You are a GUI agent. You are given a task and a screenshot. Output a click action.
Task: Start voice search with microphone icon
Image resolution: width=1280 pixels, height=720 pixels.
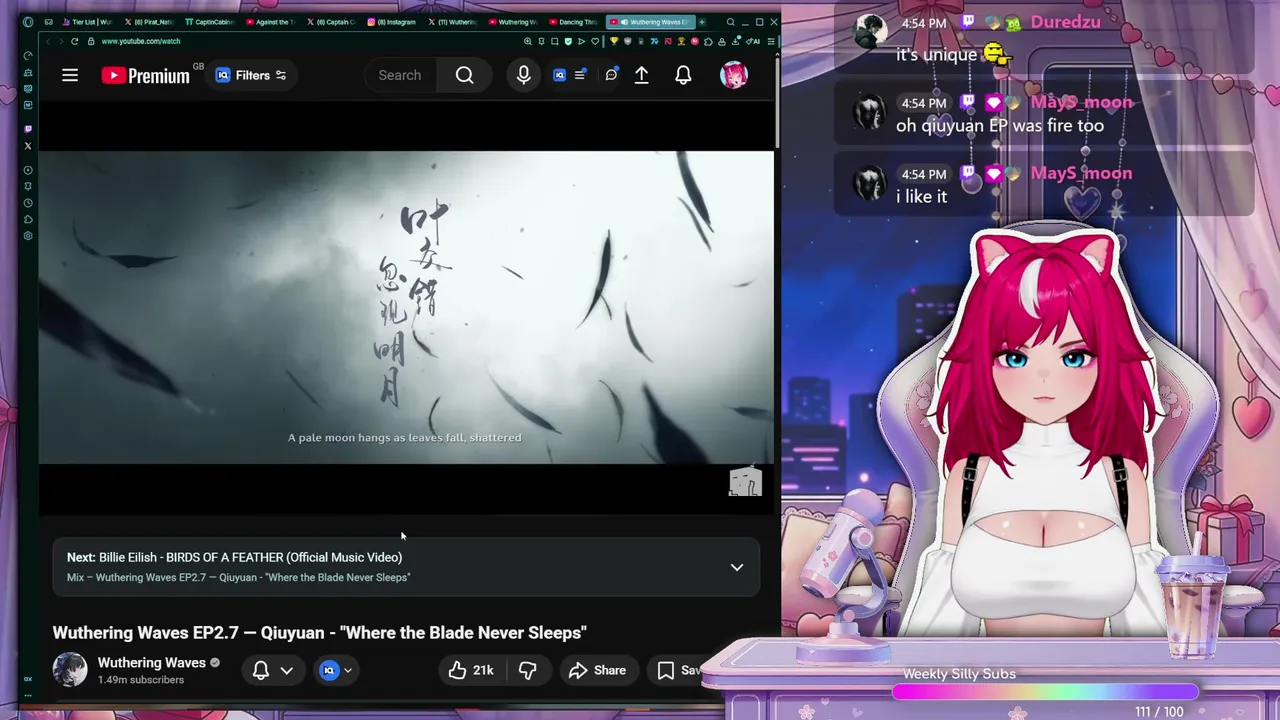tap(523, 75)
